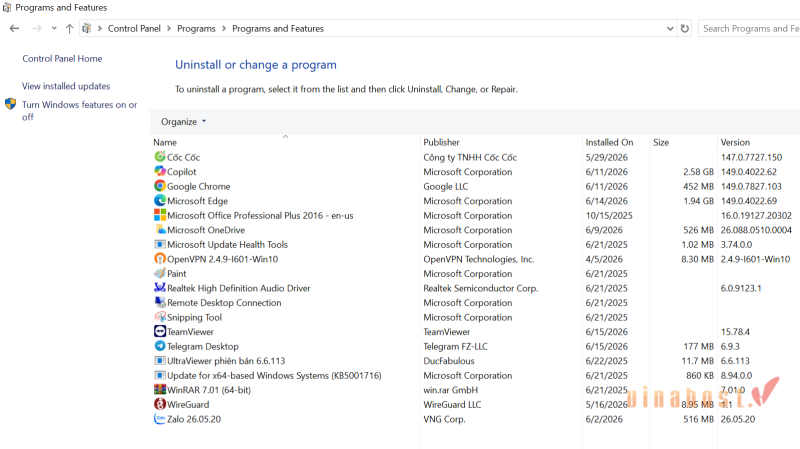Click the Realtek Semiconductor Corp. publisher
The width and height of the screenshot is (800, 449).
click(481, 288)
